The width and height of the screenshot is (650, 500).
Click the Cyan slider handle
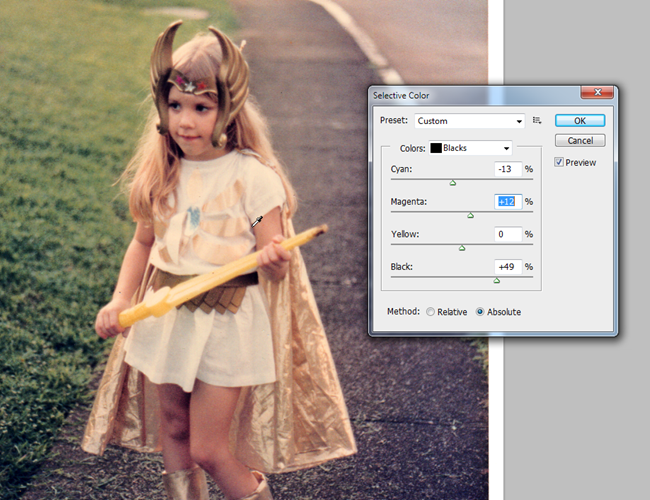click(452, 183)
